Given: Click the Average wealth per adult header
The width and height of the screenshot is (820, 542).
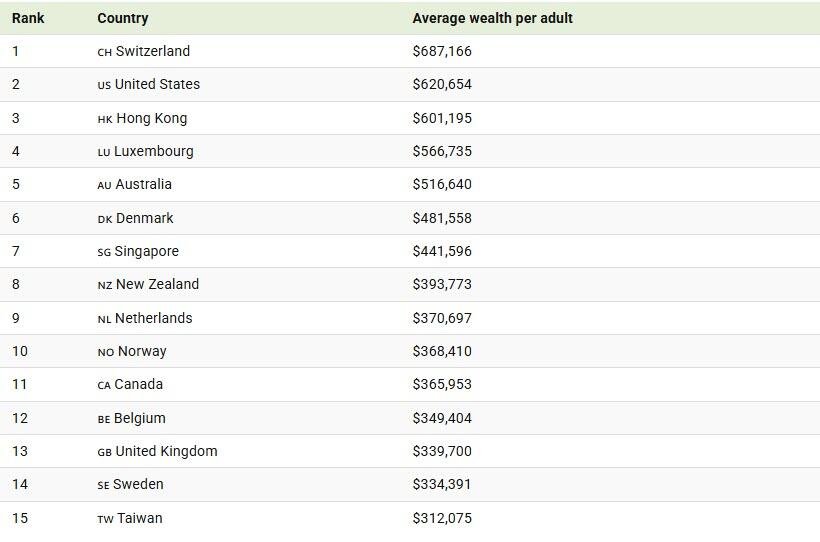Looking at the screenshot, I should pyautogui.click(x=492, y=18).
